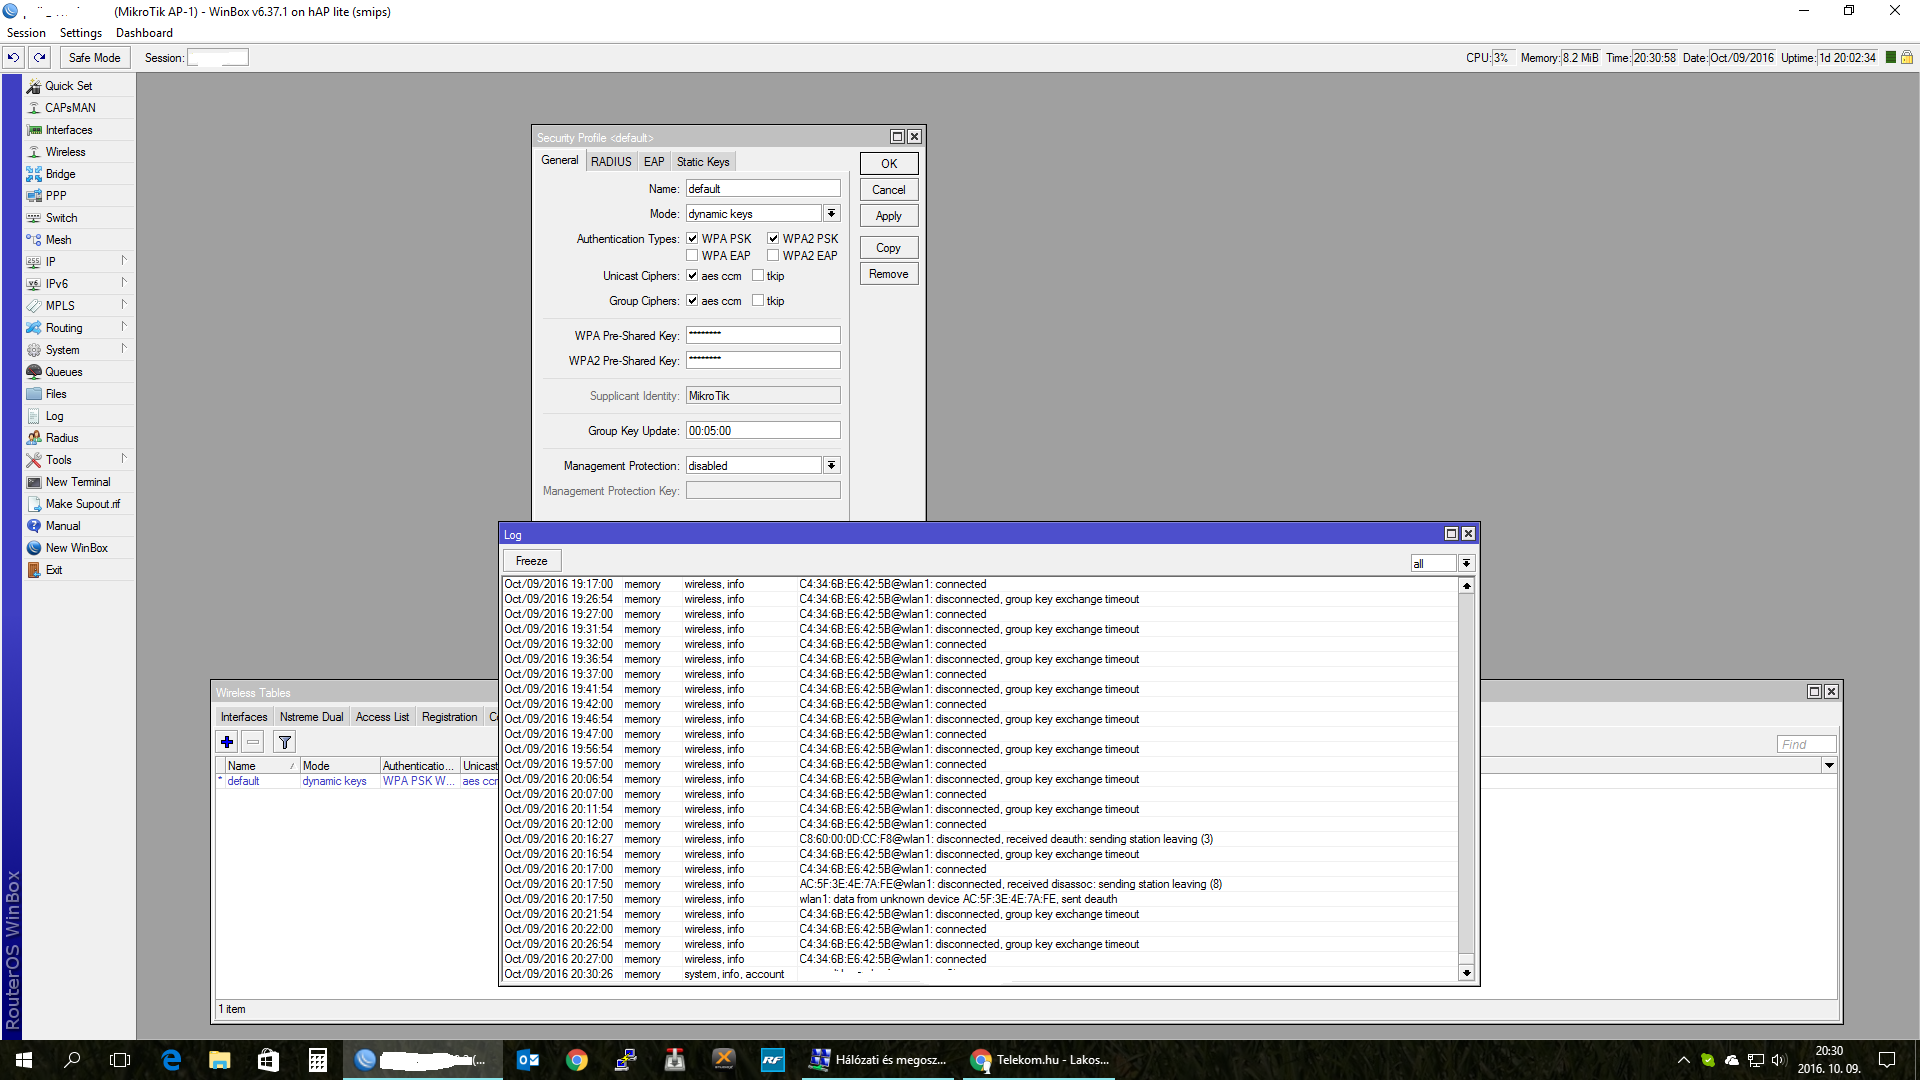Open Switch sidebar item

[x=79, y=218]
